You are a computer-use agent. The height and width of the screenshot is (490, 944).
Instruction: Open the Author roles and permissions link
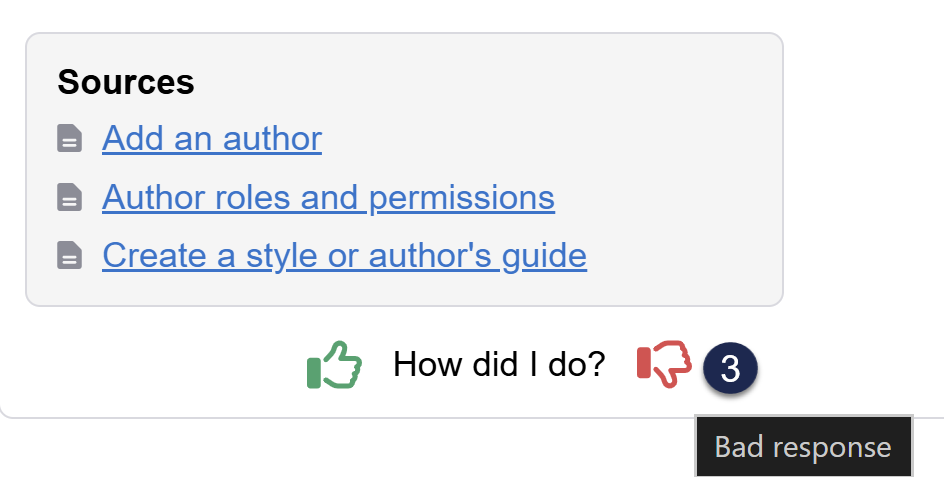coord(328,197)
